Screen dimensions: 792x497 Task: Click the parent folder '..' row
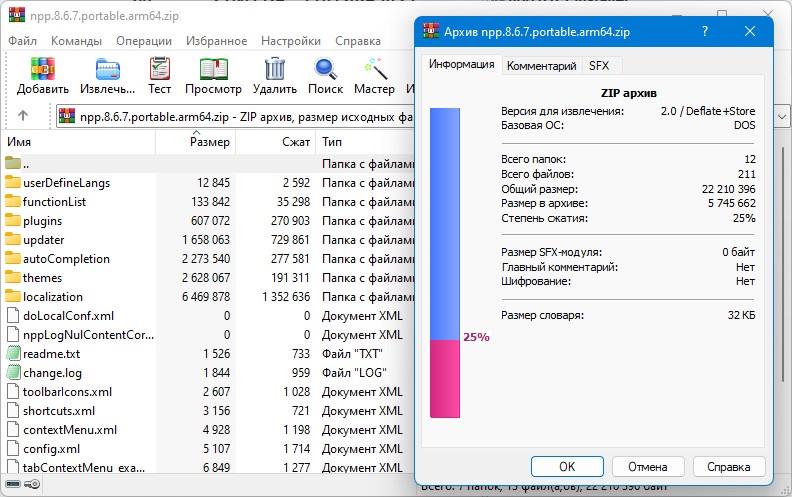coord(209,163)
